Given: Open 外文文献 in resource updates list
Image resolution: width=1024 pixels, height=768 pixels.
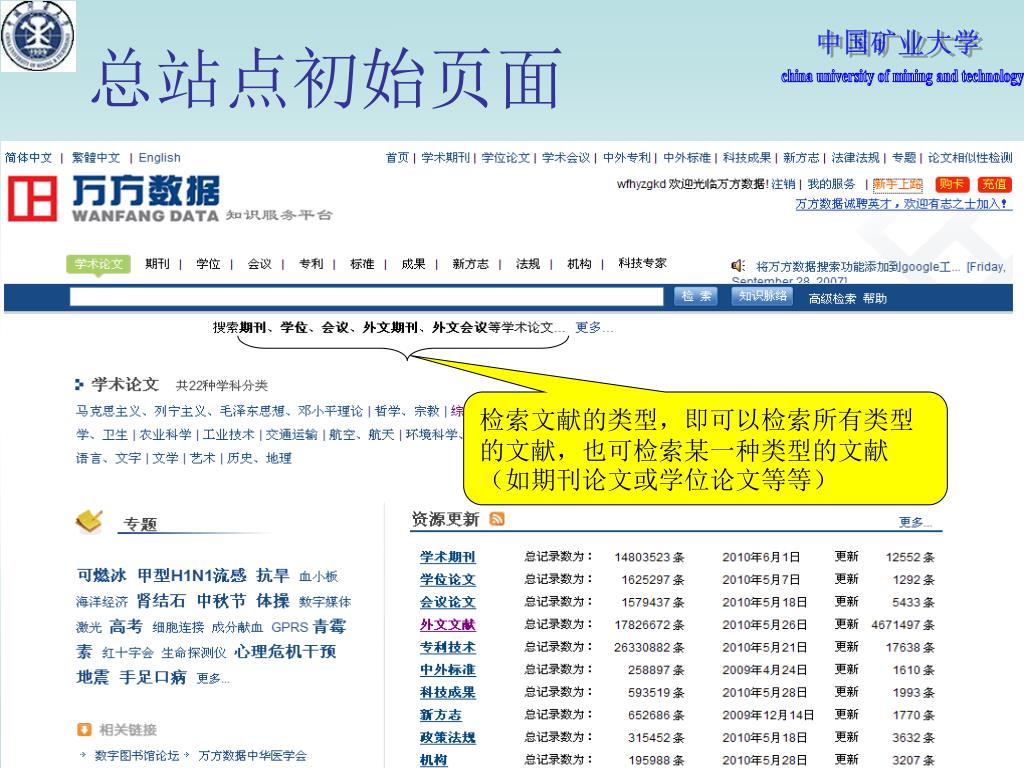Looking at the screenshot, I should click(x=448, y=624).
